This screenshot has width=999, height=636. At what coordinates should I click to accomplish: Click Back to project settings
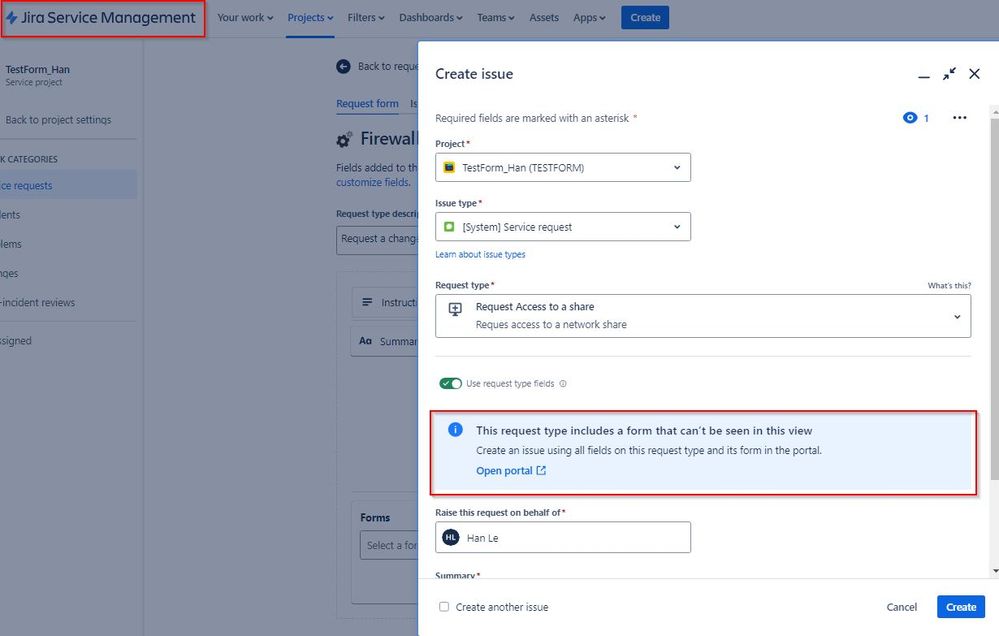58,120
